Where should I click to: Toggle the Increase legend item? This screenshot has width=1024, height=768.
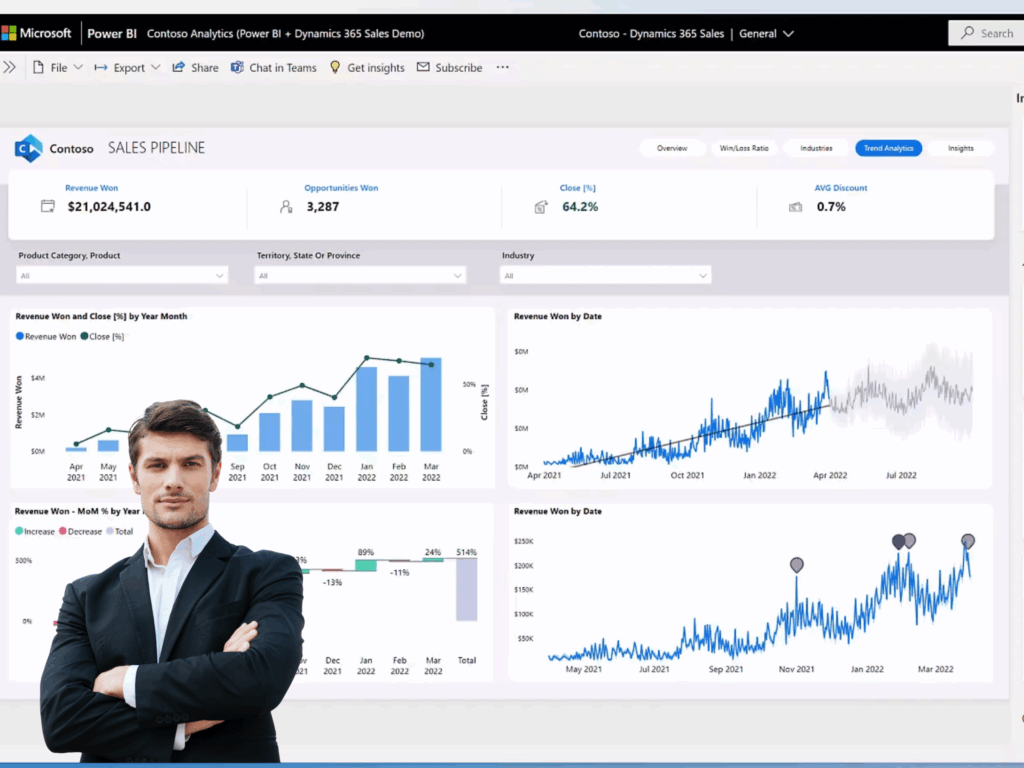coord(34,532)
